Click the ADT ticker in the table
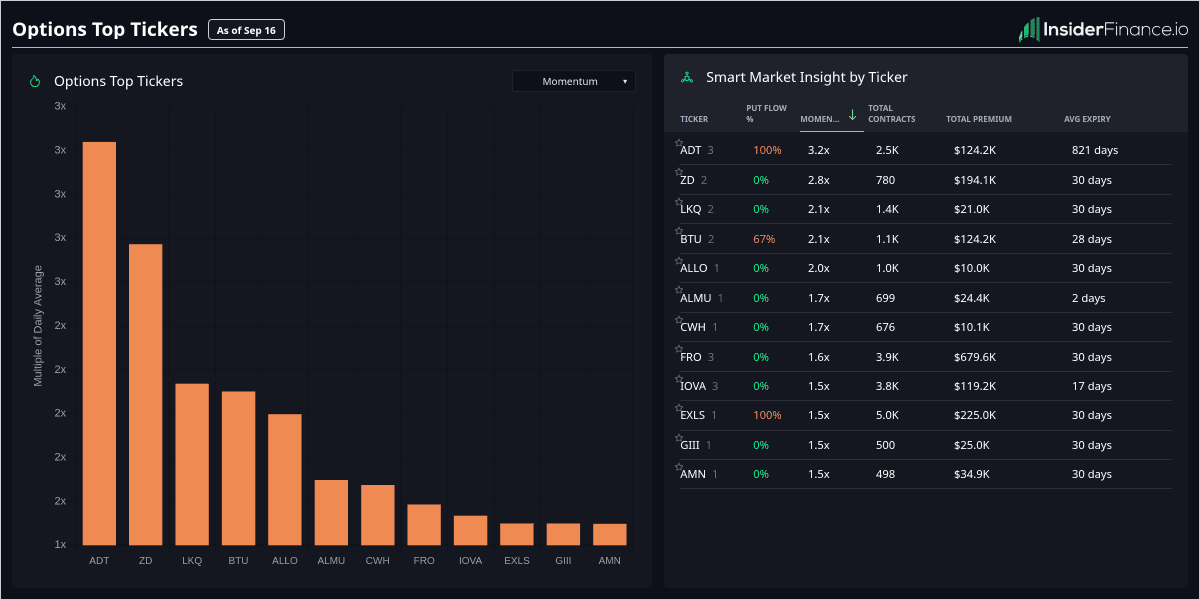This screenshot has width=1200, height=600. pos(690,150)
